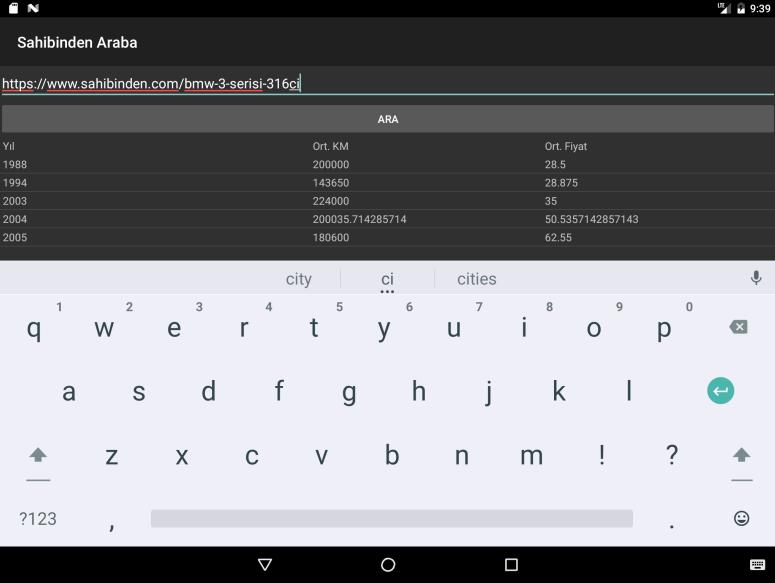Select the 143650 average KM value
This screenshot has height=583, width=775.
click(331, 183)
